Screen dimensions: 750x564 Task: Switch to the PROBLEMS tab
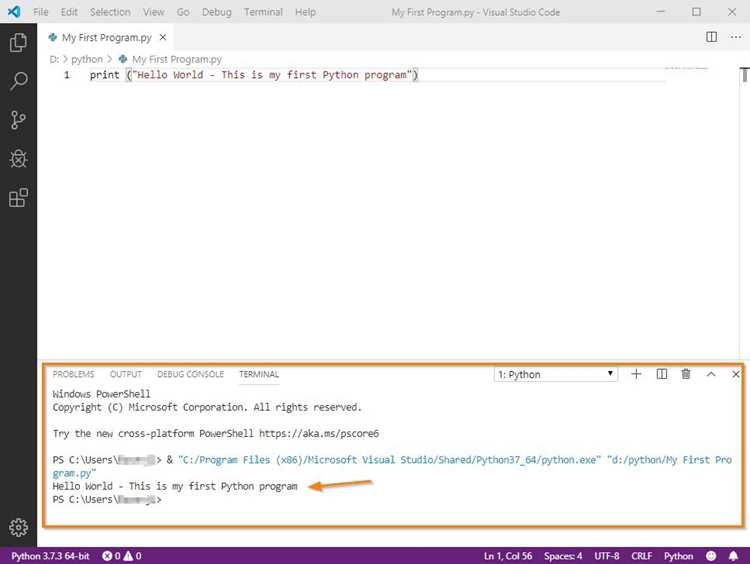tap(73, 374)
